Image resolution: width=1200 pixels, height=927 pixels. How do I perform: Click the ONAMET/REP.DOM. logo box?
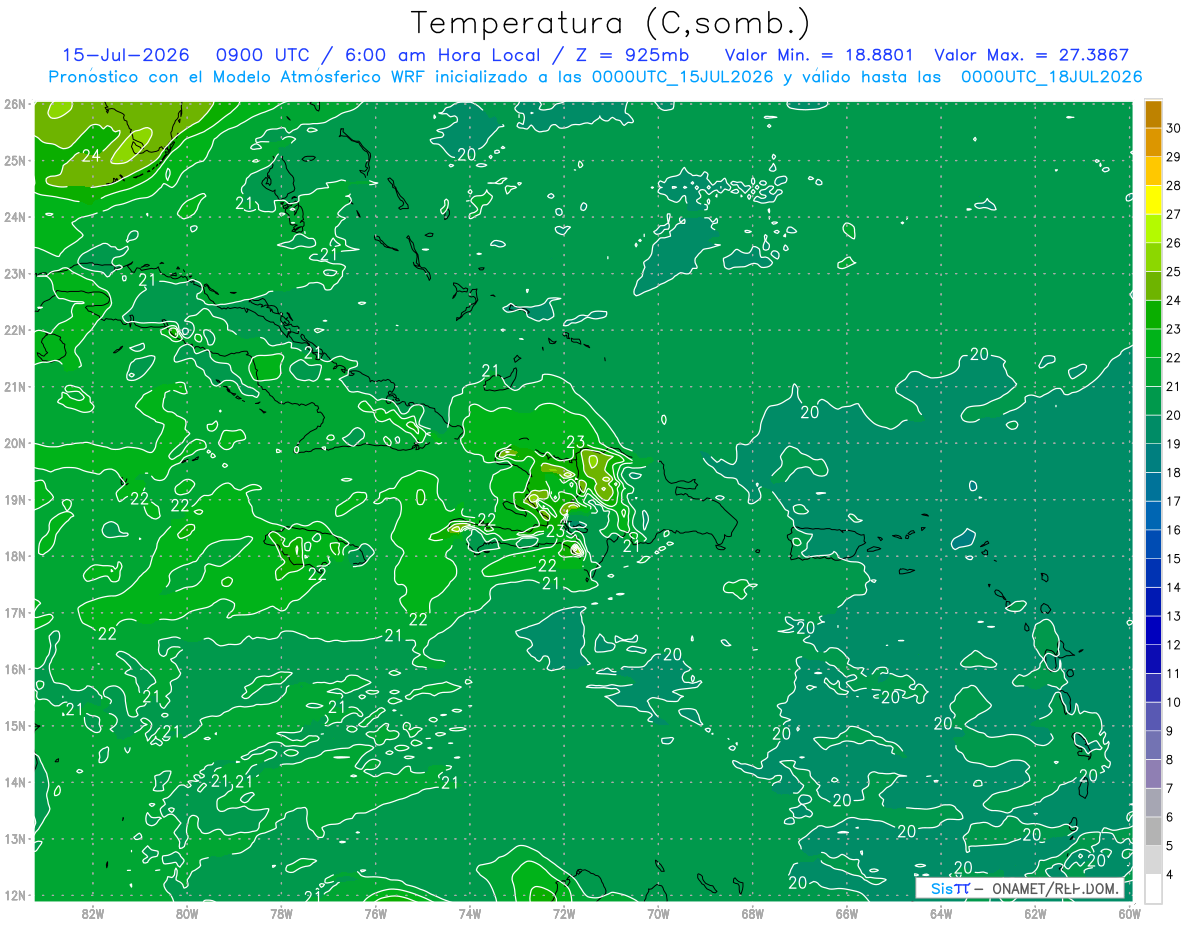(1020, 888)
